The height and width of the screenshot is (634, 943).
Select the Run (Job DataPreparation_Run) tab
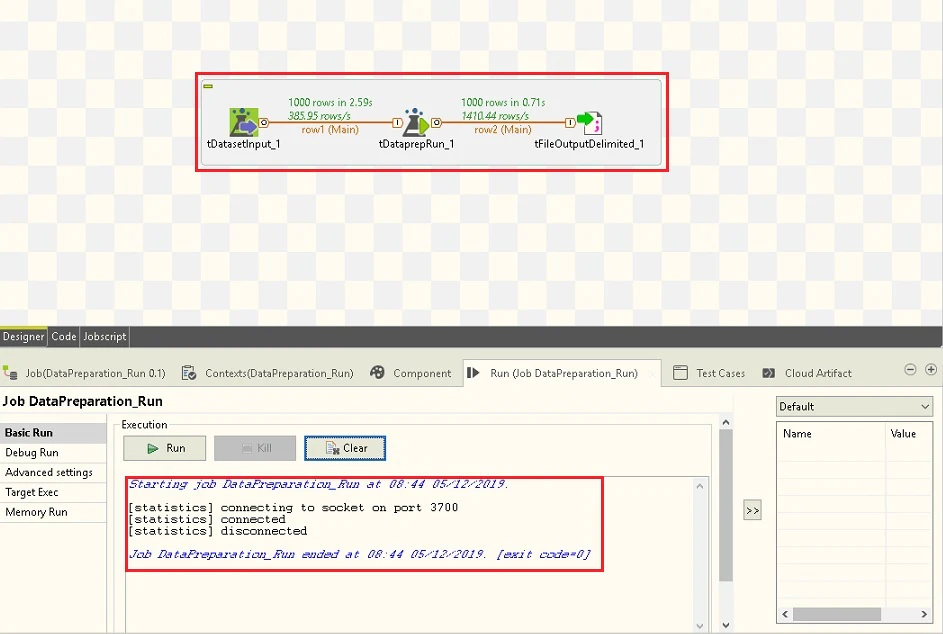point(562,373)
